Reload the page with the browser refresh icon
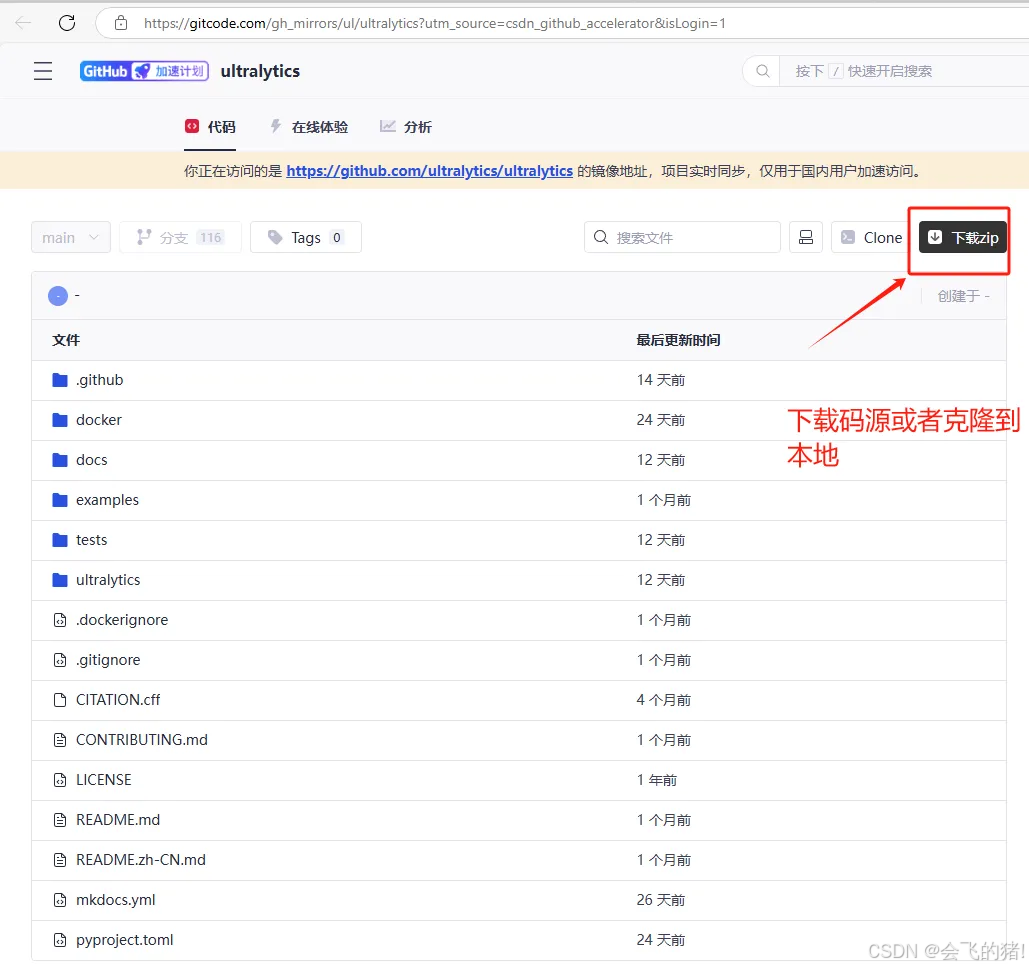This screenshot has width=1029, height=969. (x=67, y=23)
